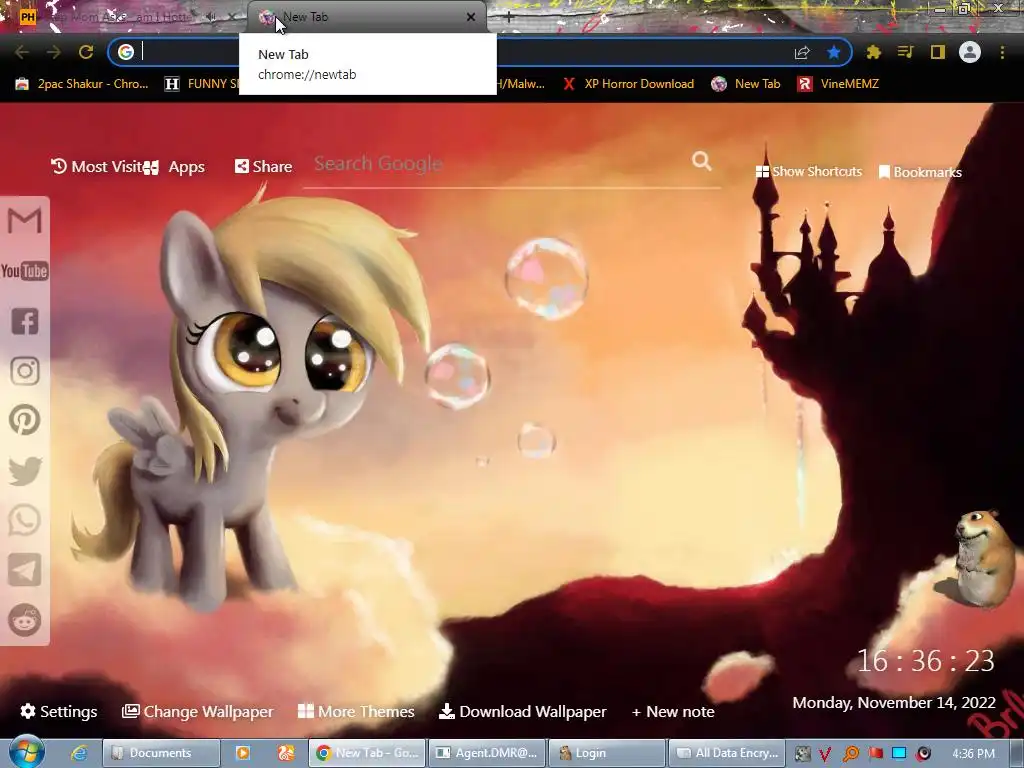Click the 16:36:23 clock display

coord(925,661)
